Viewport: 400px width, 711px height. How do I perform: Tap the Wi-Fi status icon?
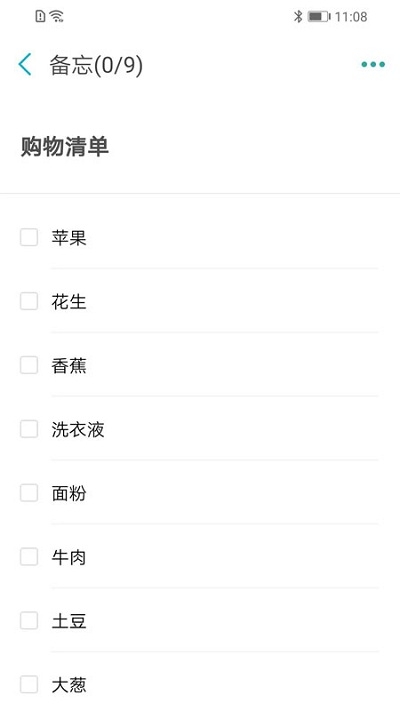[x=57, y=17]
